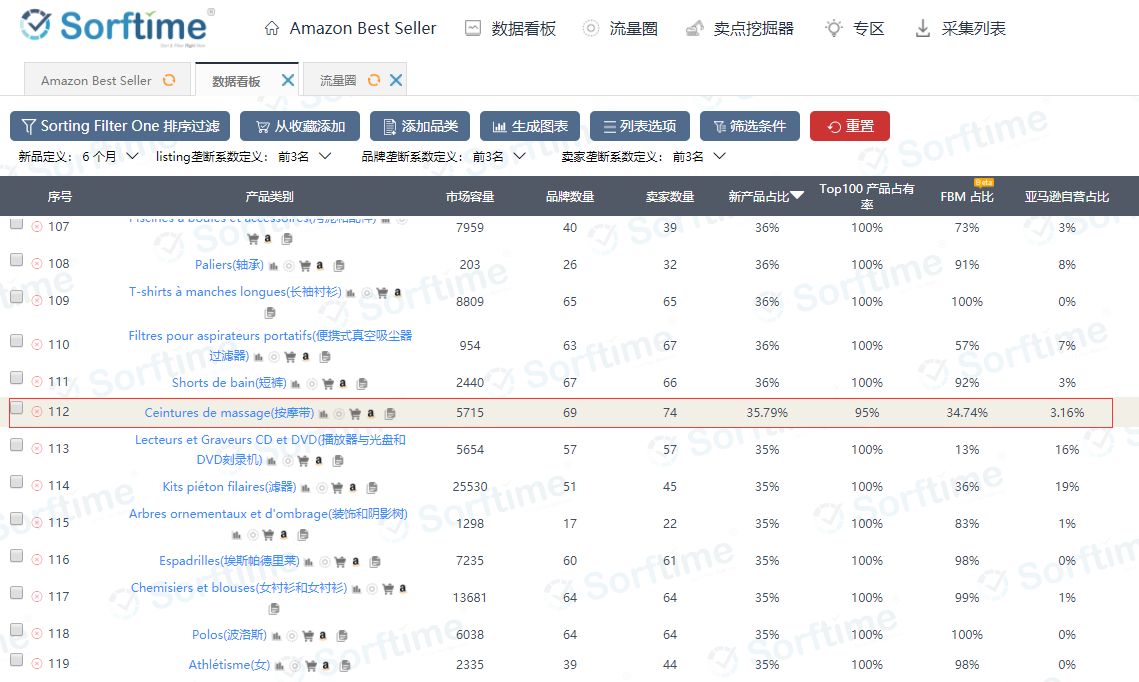Click the 流量圈 icon in the top navigation
The width and height of the screenshot is (1139, 682).
click(590, 28)
